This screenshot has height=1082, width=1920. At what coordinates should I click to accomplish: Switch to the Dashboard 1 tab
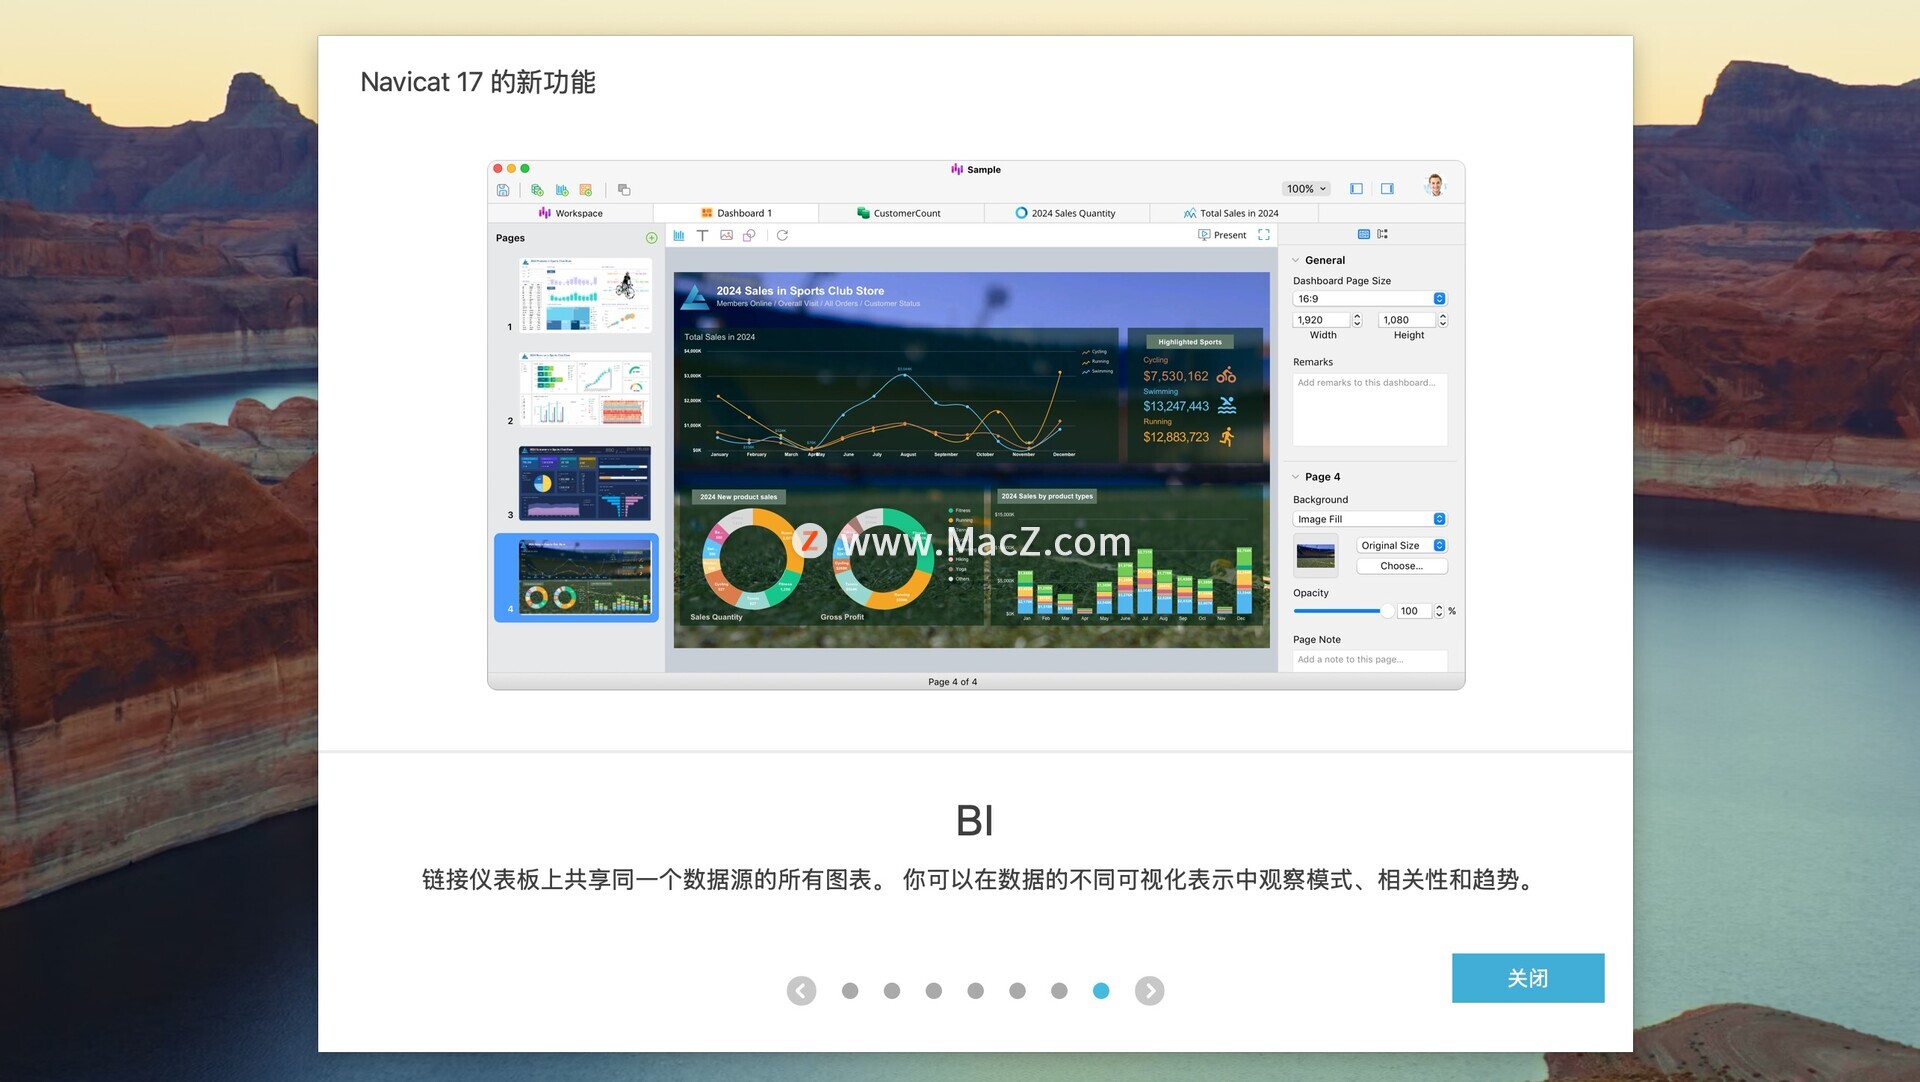tap(736, 213)
